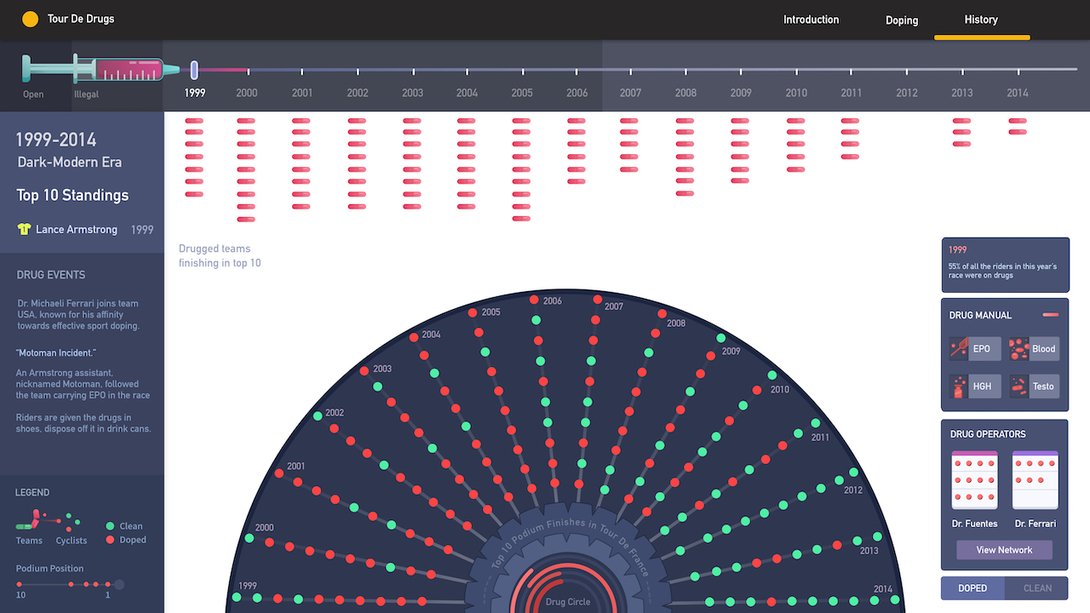Click the Top 10 Standings heading
Screen dimensions: 1090x613
[72, 195]
